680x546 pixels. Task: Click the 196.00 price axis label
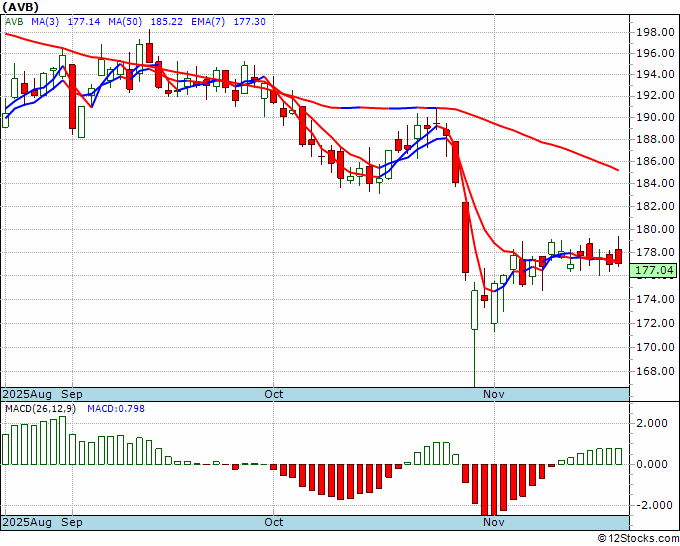click(x=655, y=53)
